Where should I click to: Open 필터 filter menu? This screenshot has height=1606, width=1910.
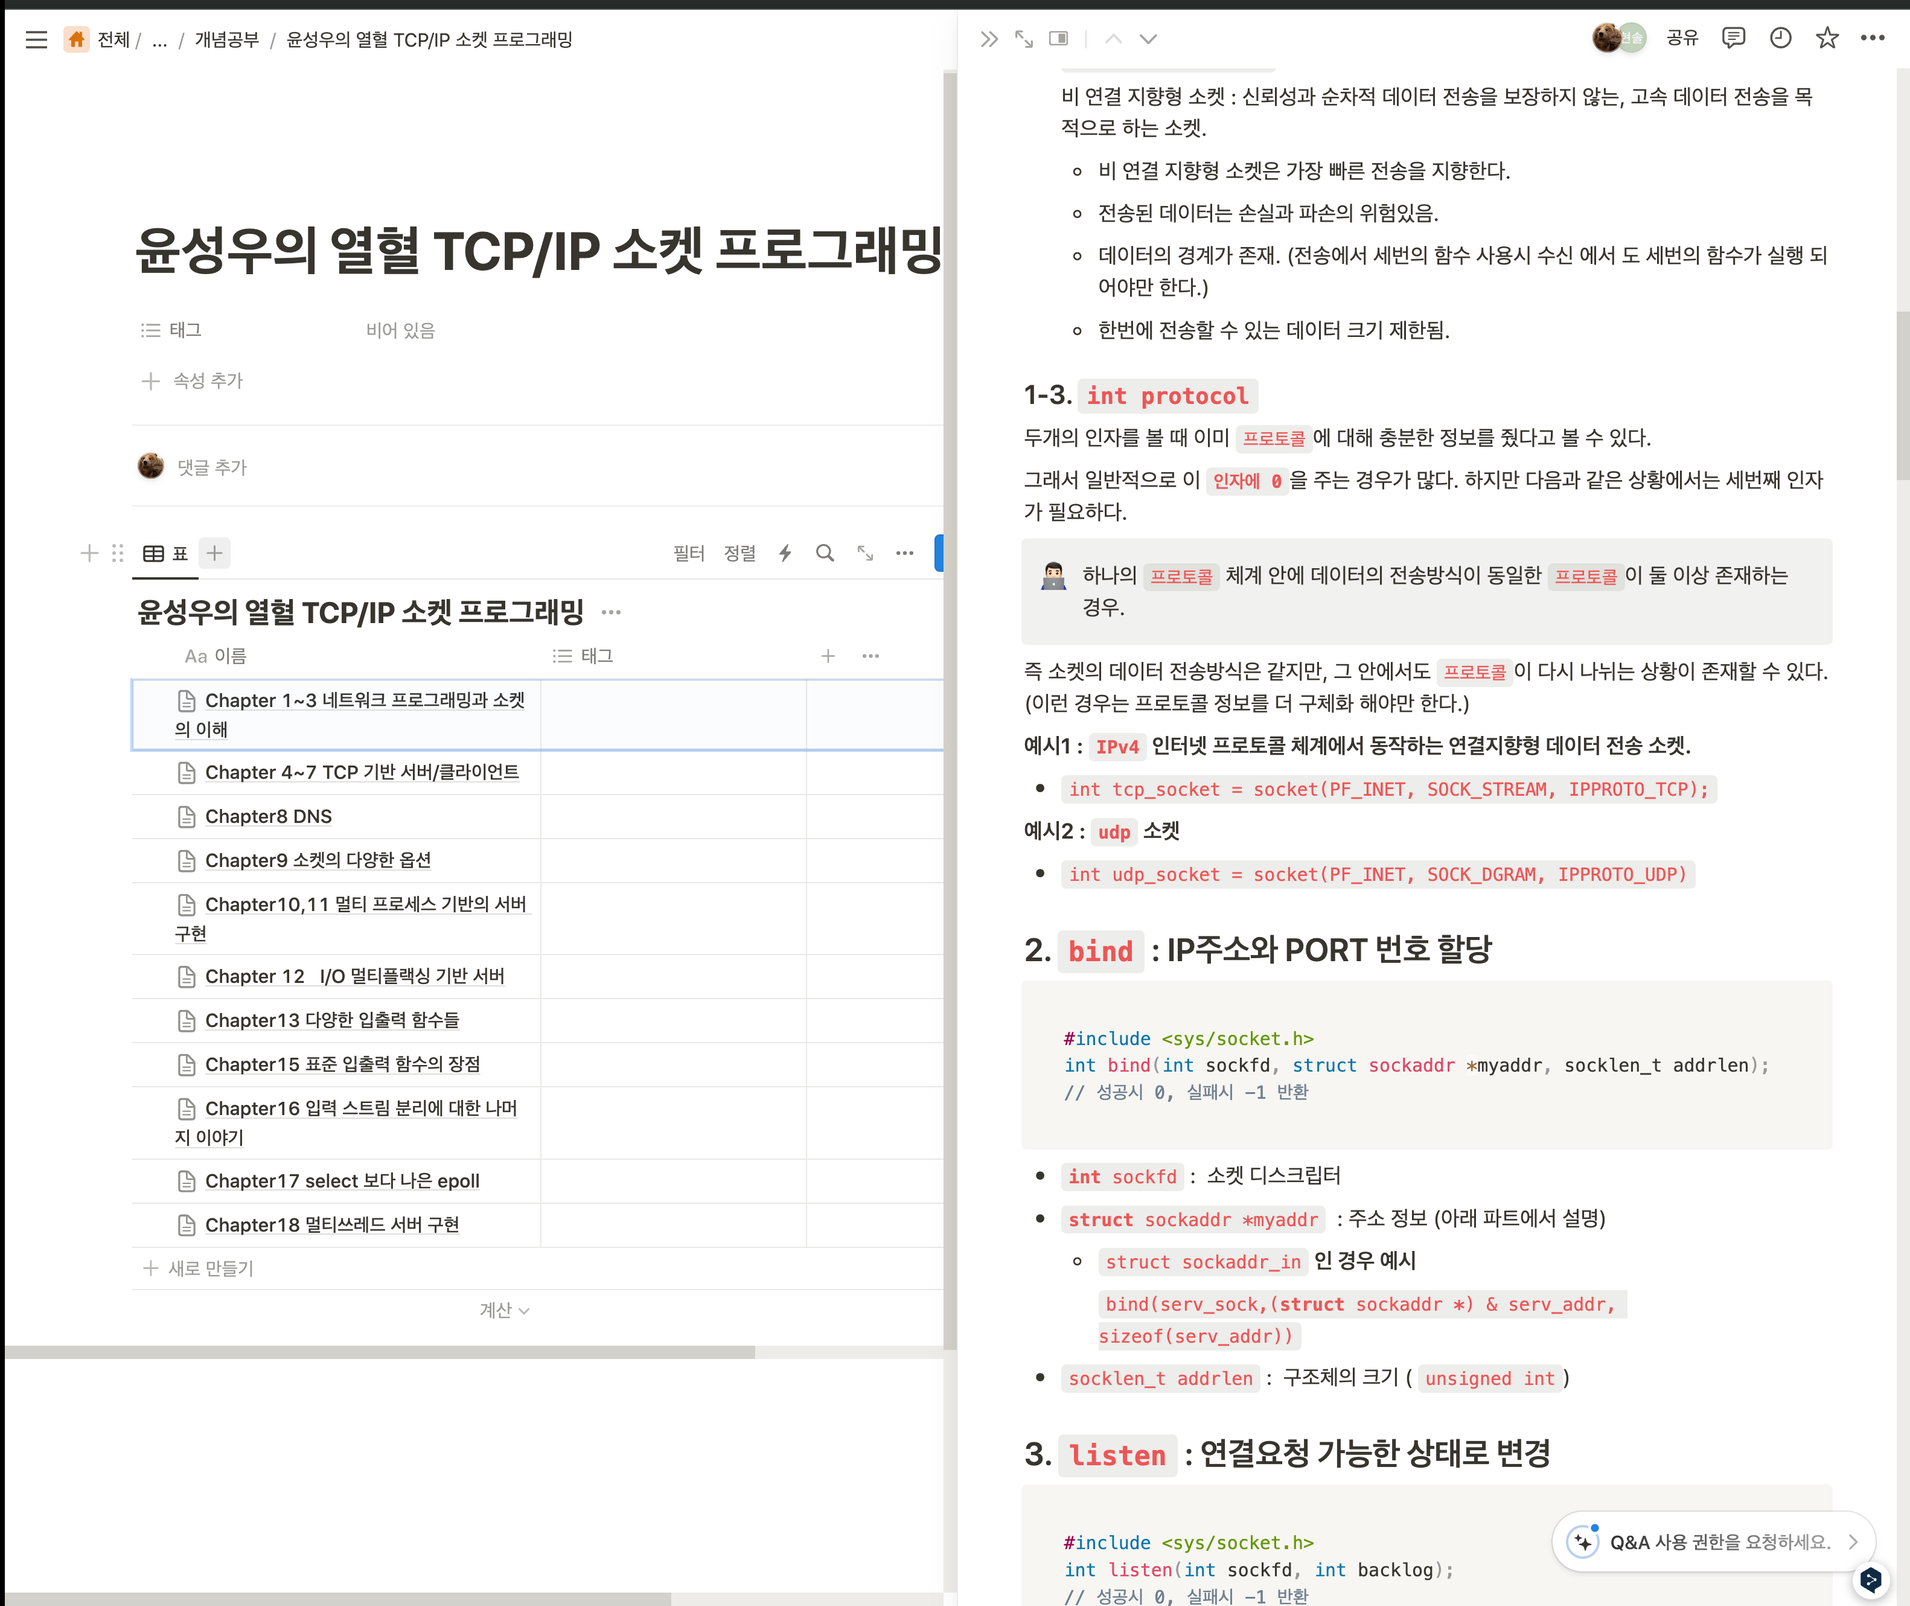[689, 553]
